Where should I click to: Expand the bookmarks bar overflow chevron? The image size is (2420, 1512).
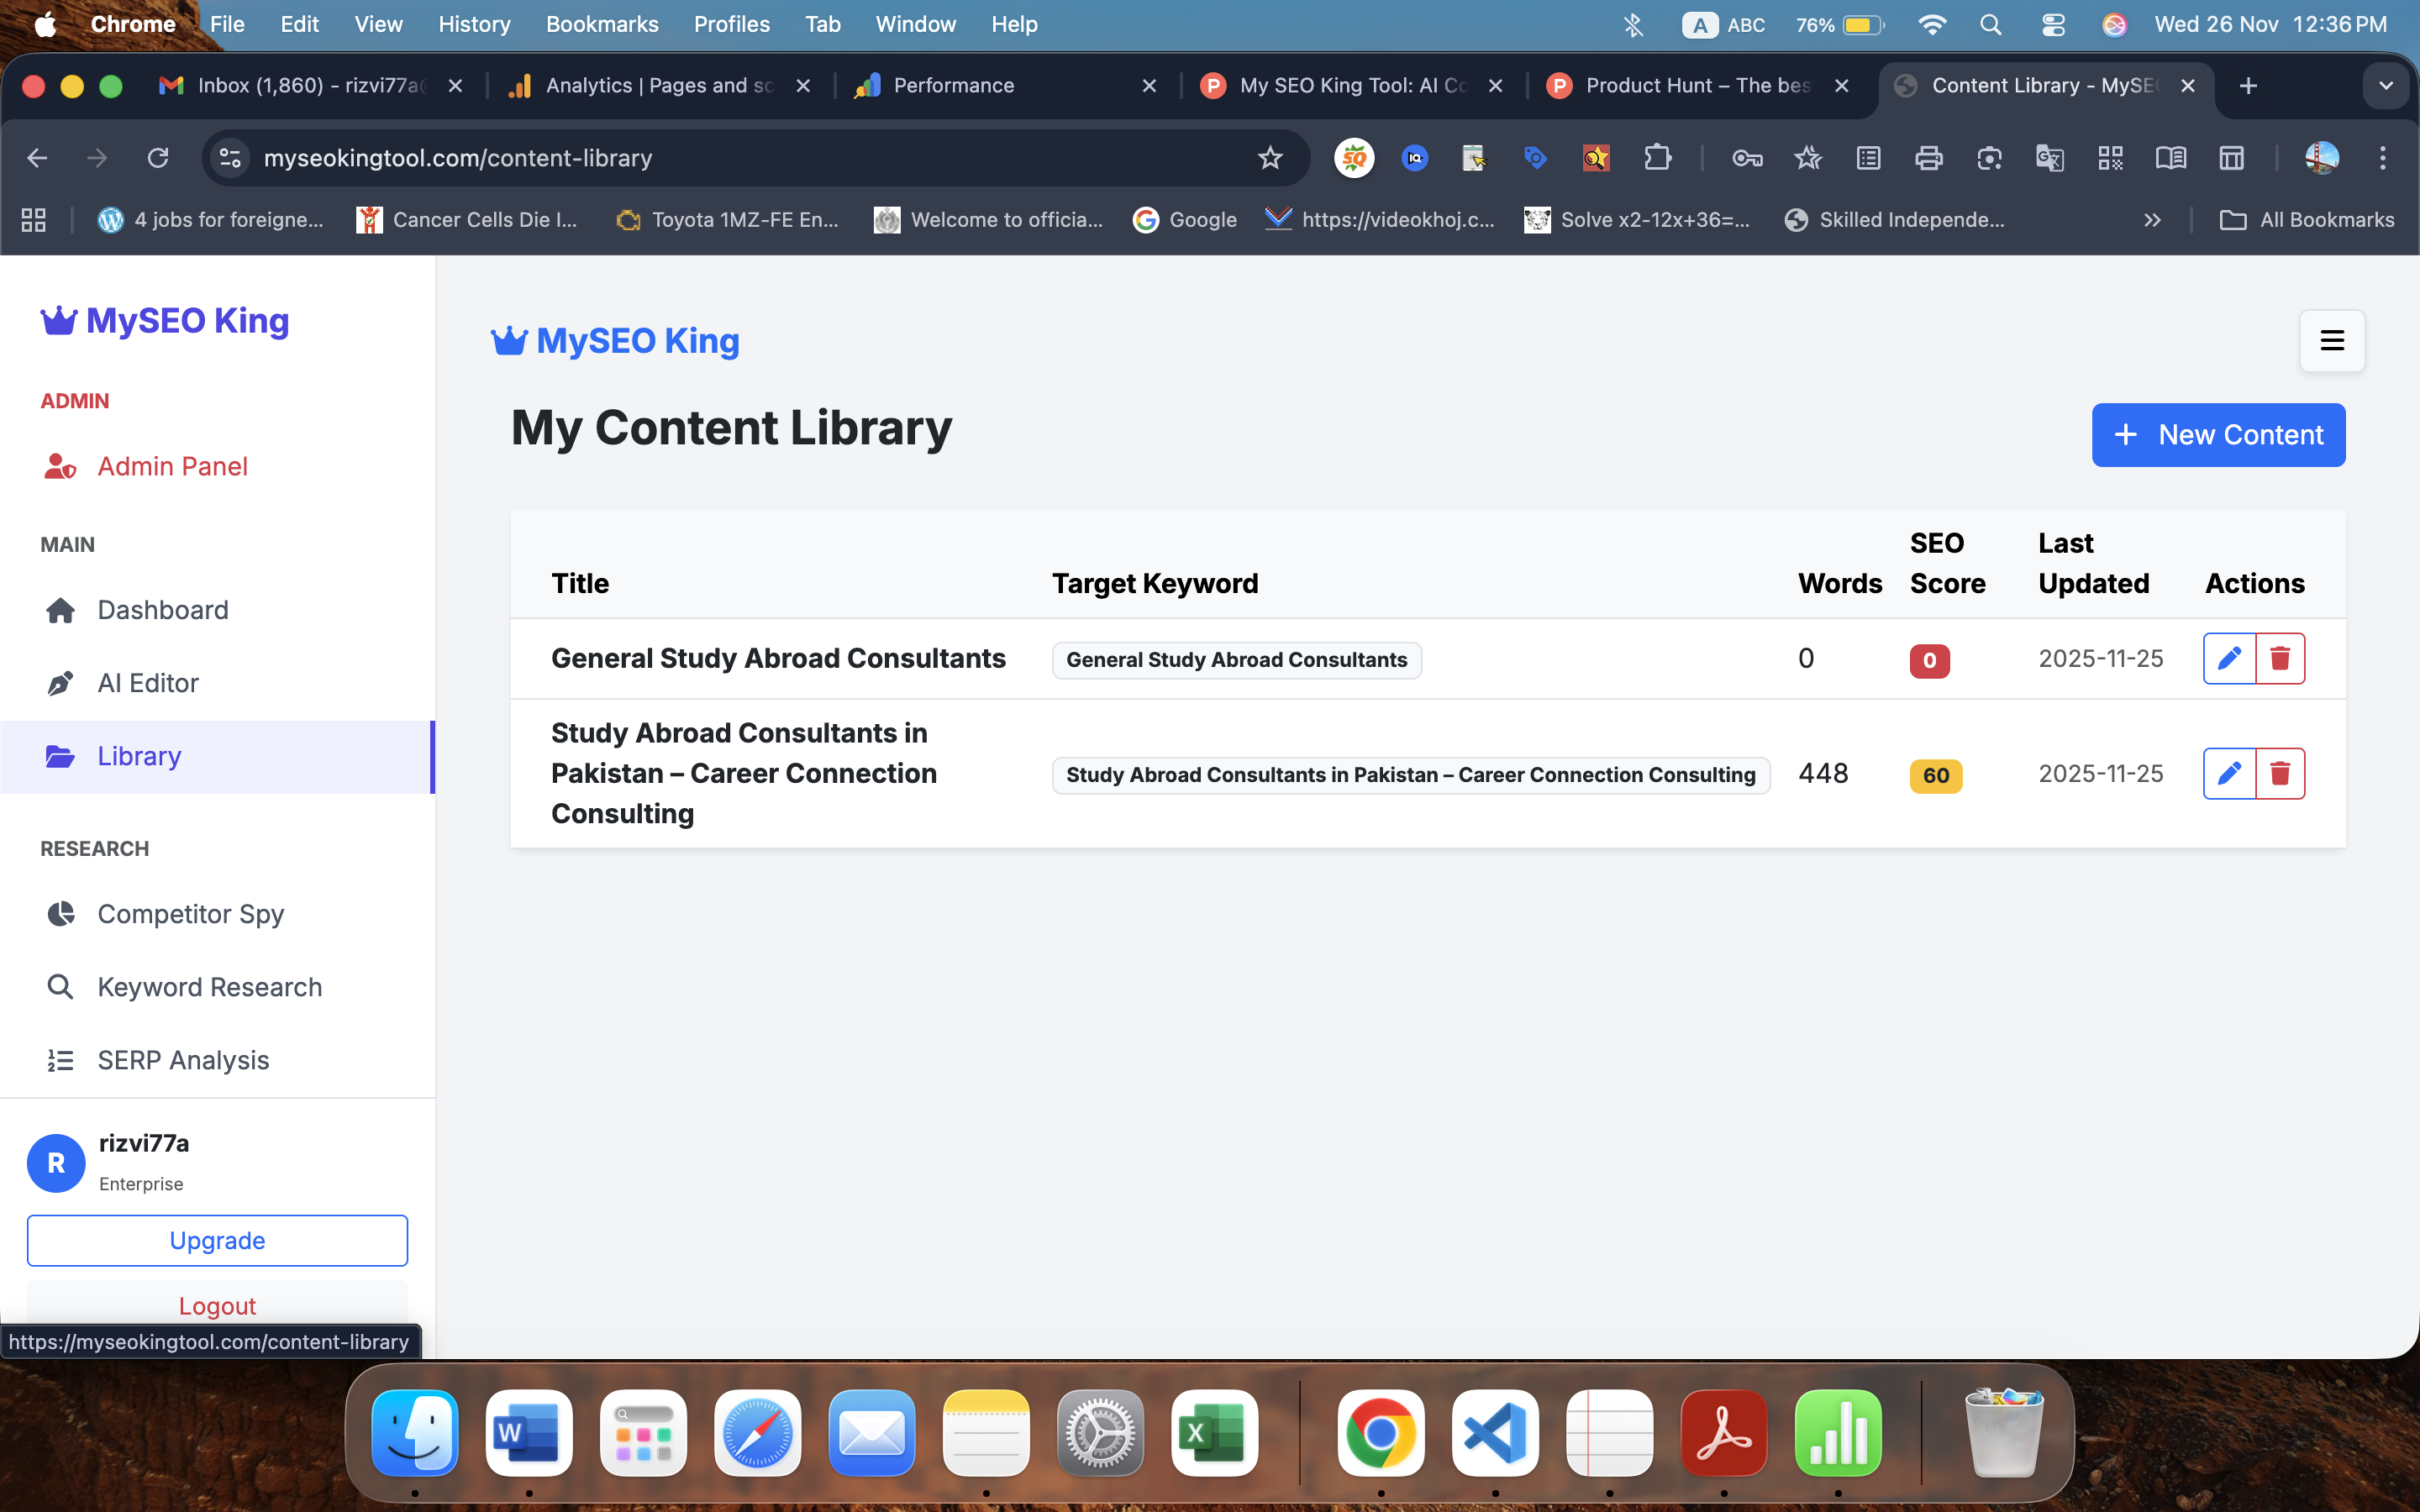pyautogui.click(x=2153, y=220)
